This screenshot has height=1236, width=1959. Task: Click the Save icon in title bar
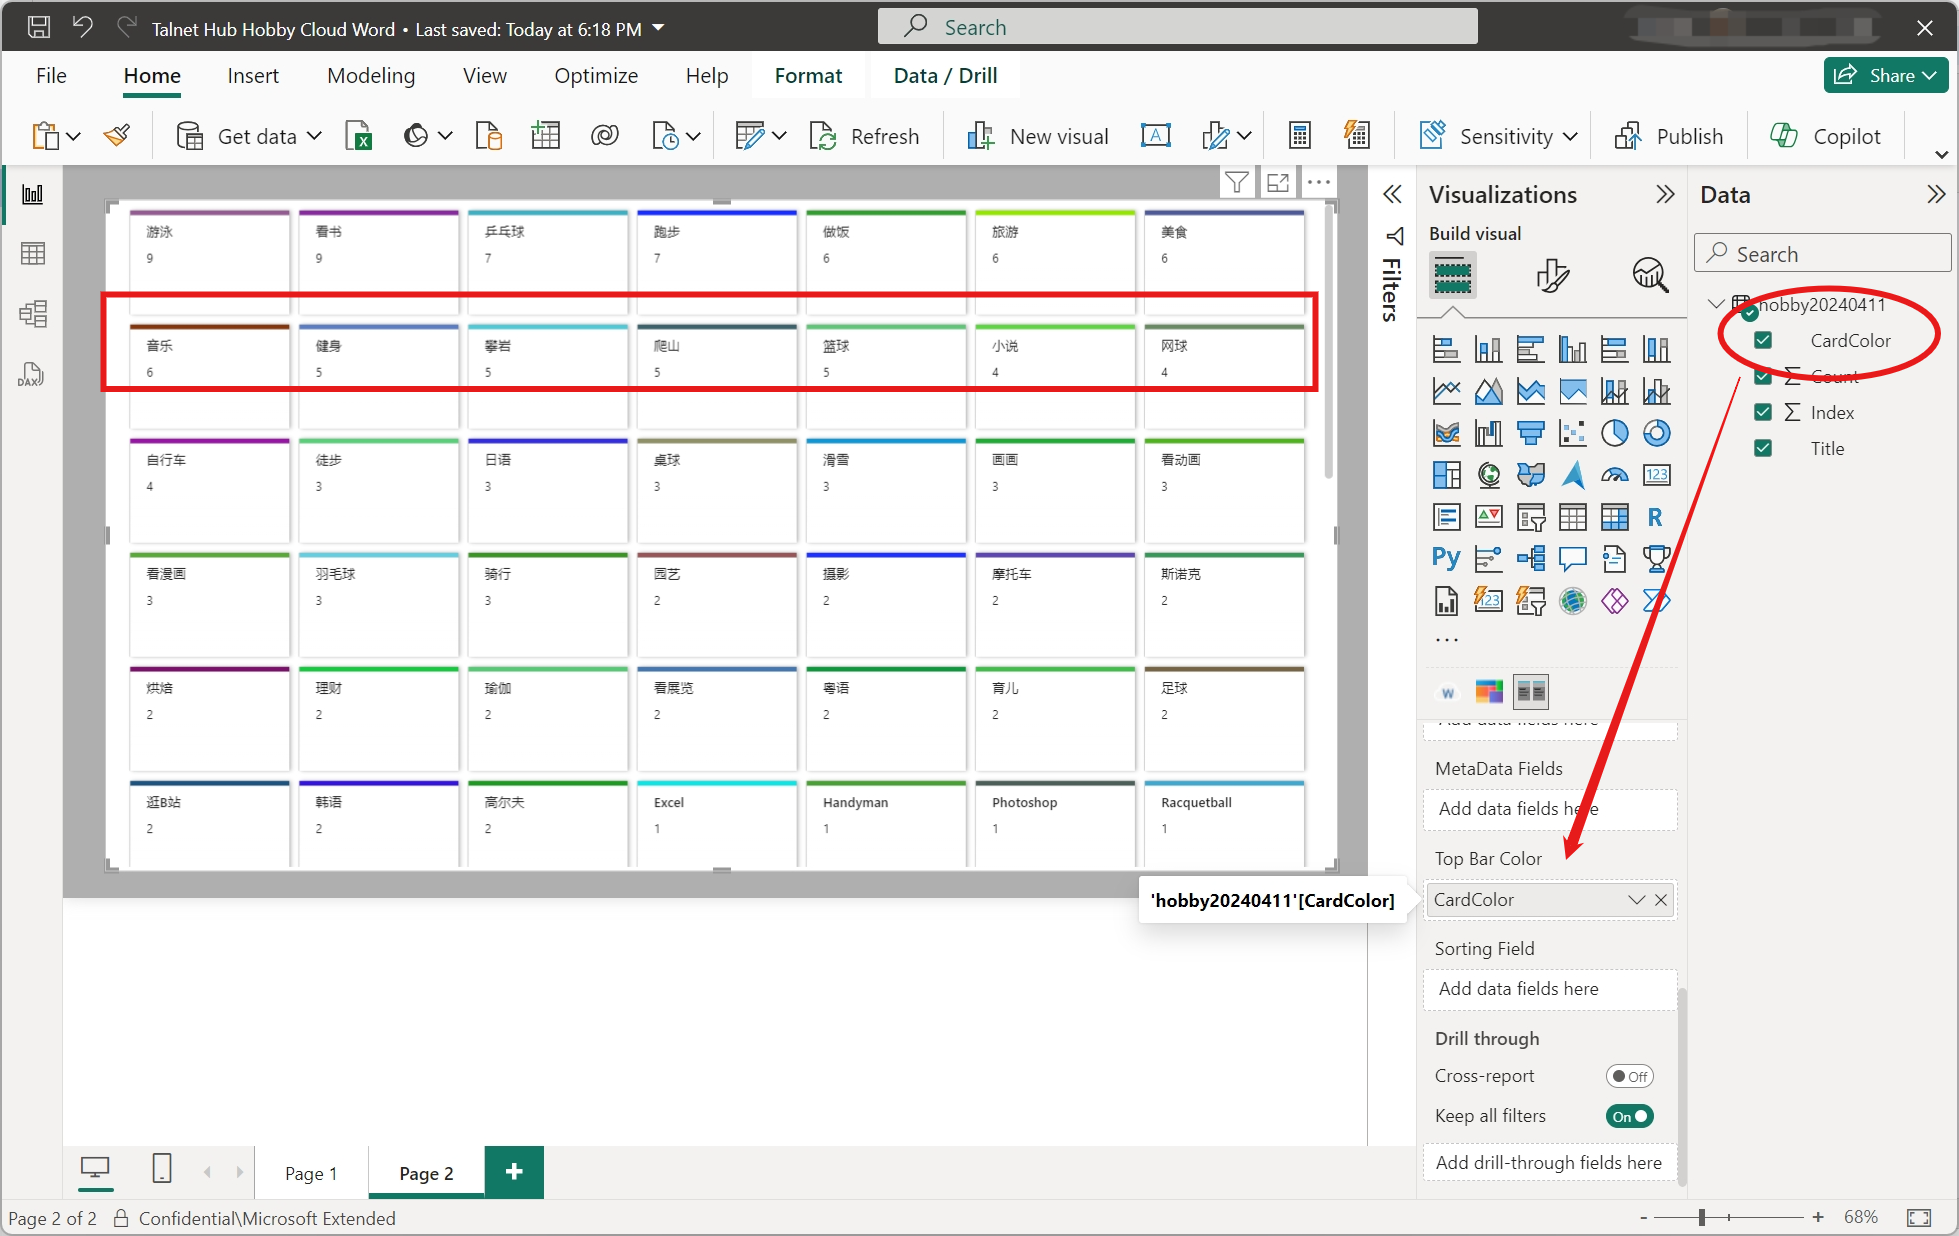pyautogui.click(x=39, y=28)
